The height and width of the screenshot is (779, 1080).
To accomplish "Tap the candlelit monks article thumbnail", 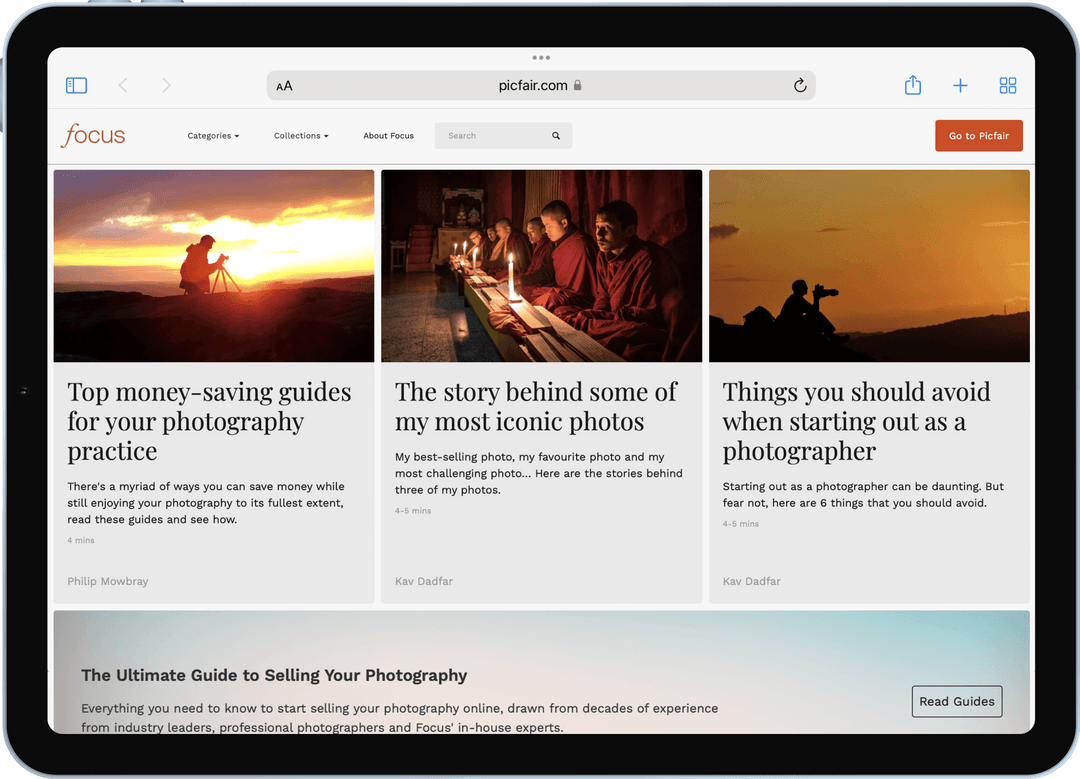I will click(541, 265).
